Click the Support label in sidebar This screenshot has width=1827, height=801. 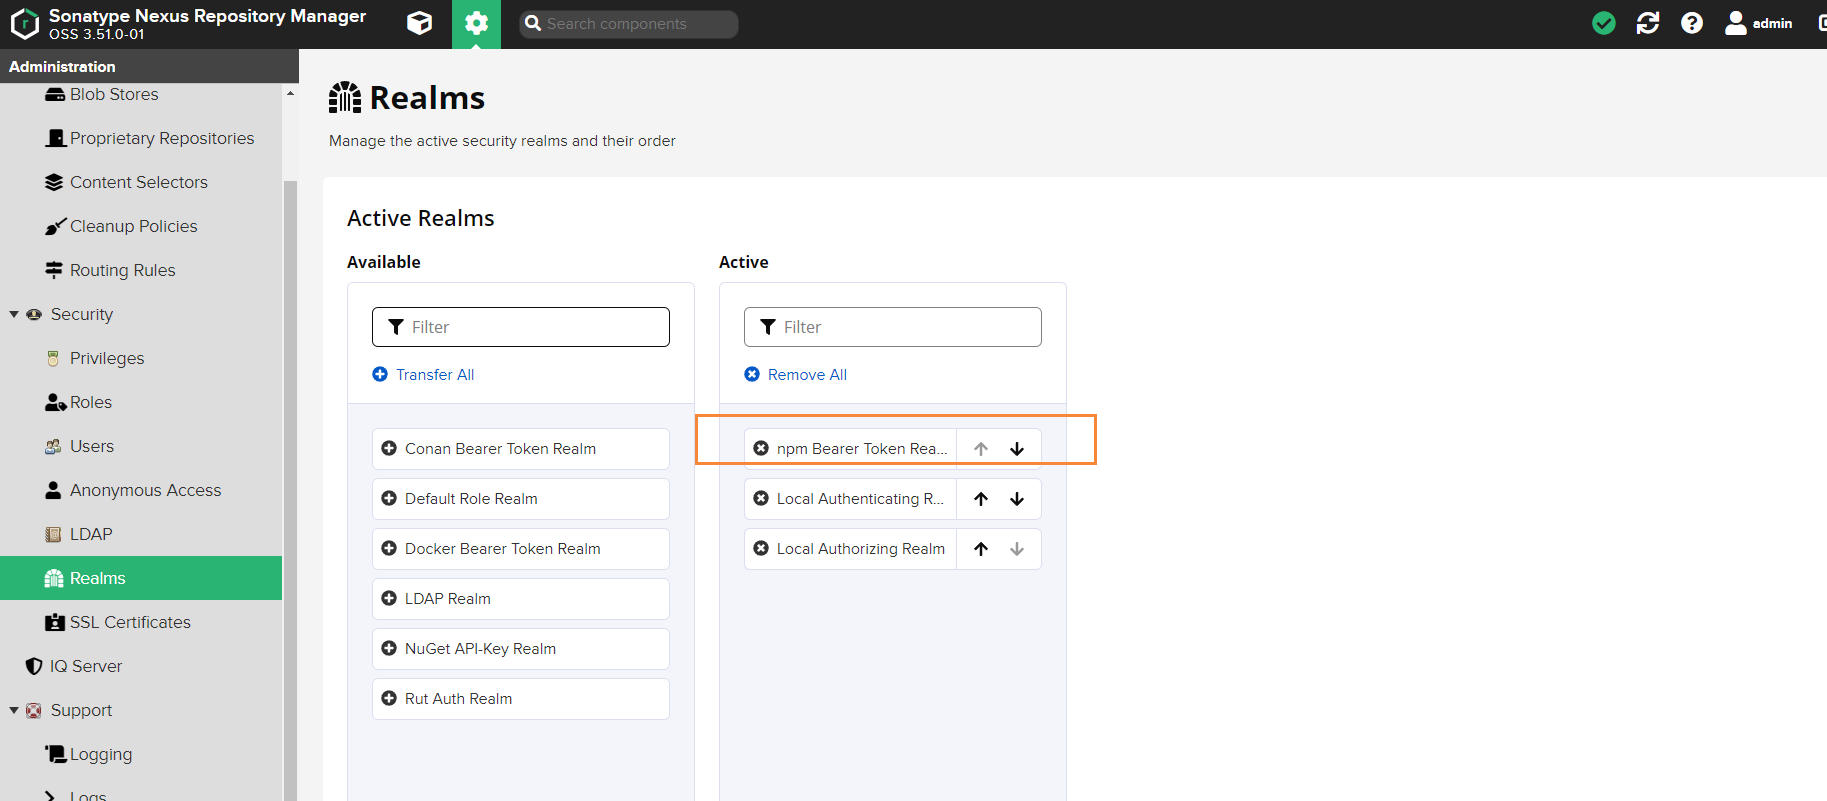click(x=81, y=710)
